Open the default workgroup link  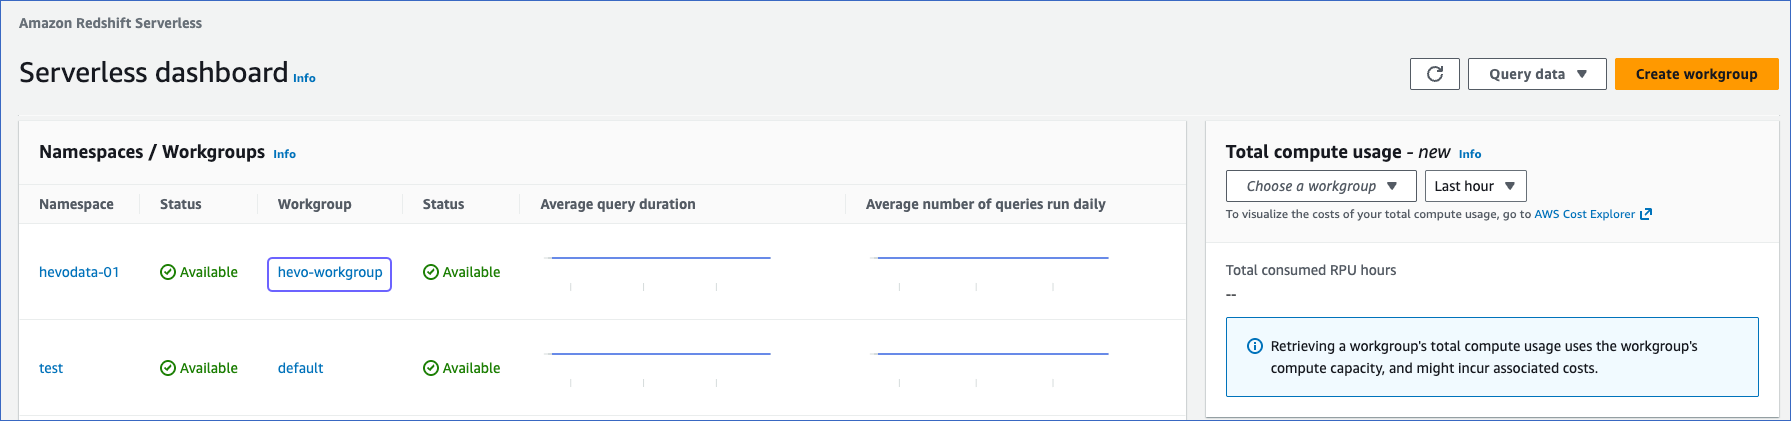300,368
